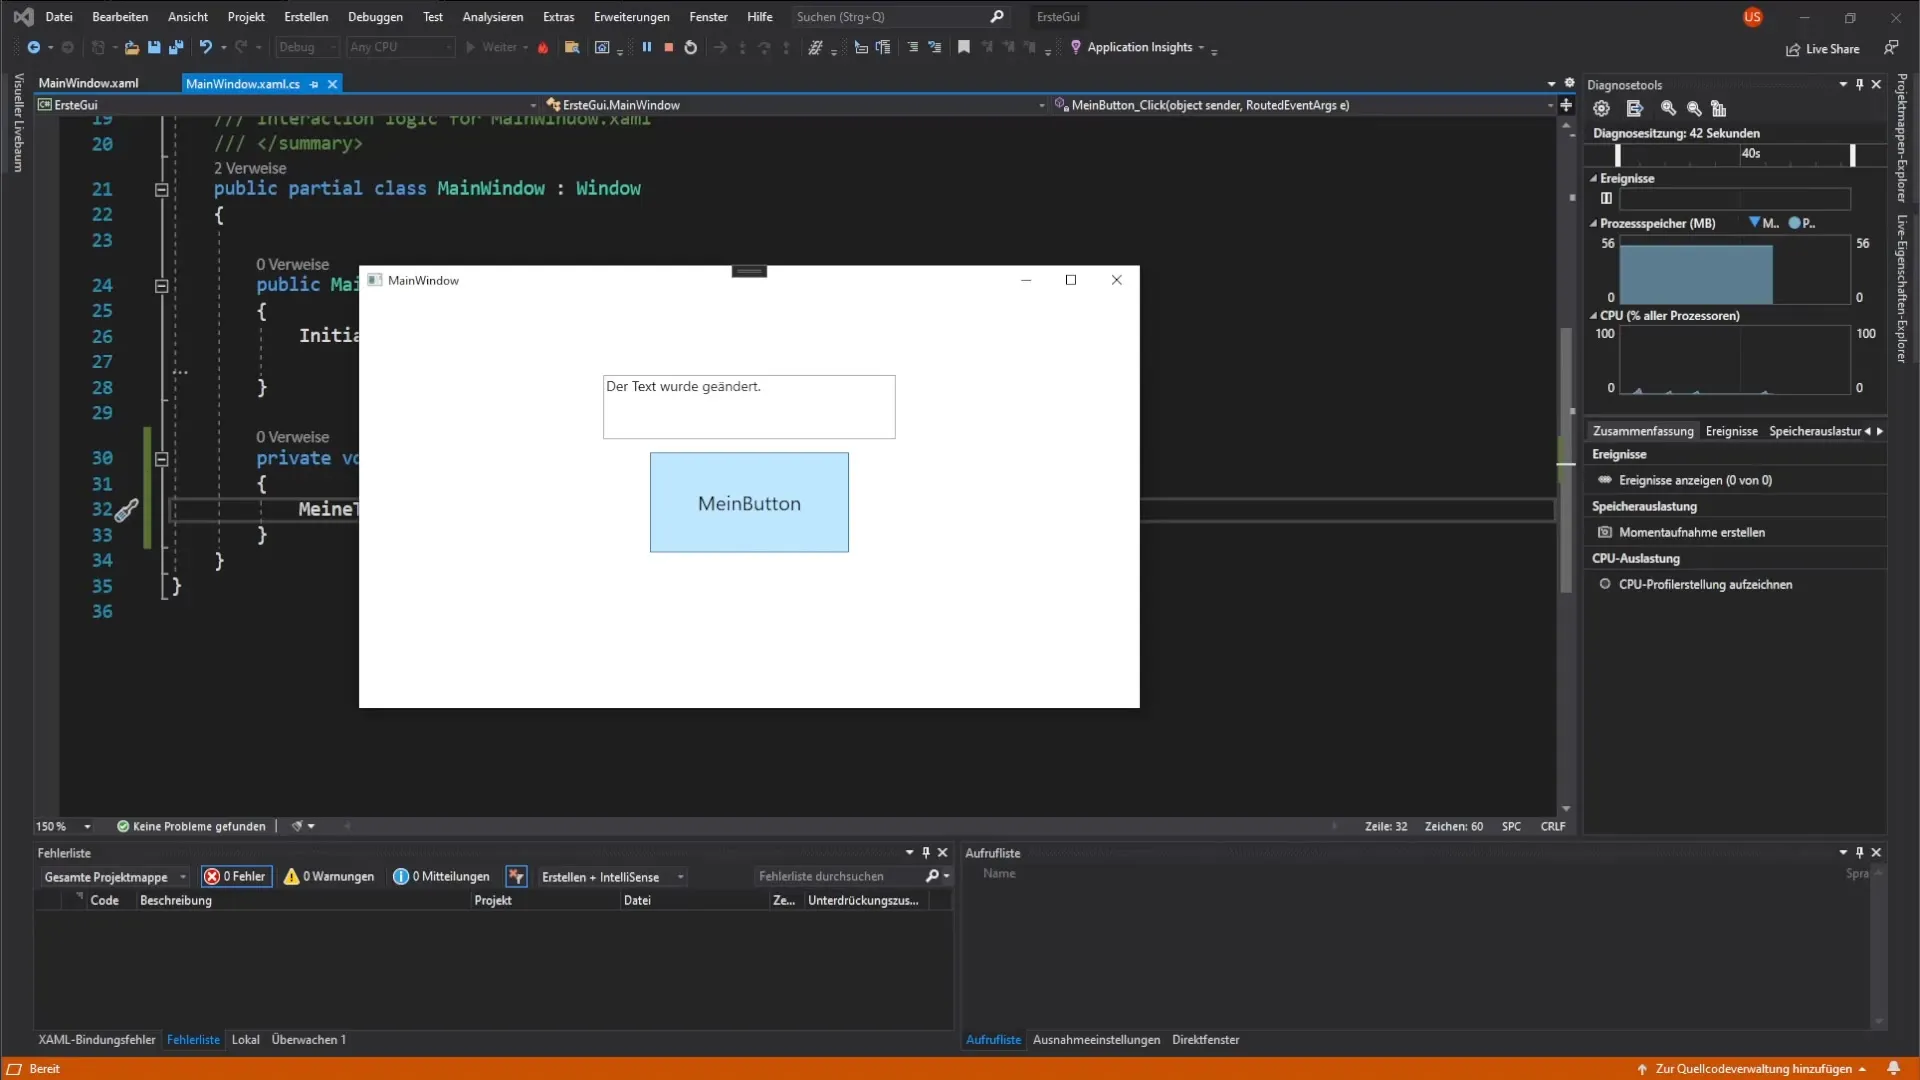Image resolution: width=1920 pixels, height=1080 pixels.
Task: Collapse the Ereignisse section in Diagnosetools
Action: (x=1593, y=179)
